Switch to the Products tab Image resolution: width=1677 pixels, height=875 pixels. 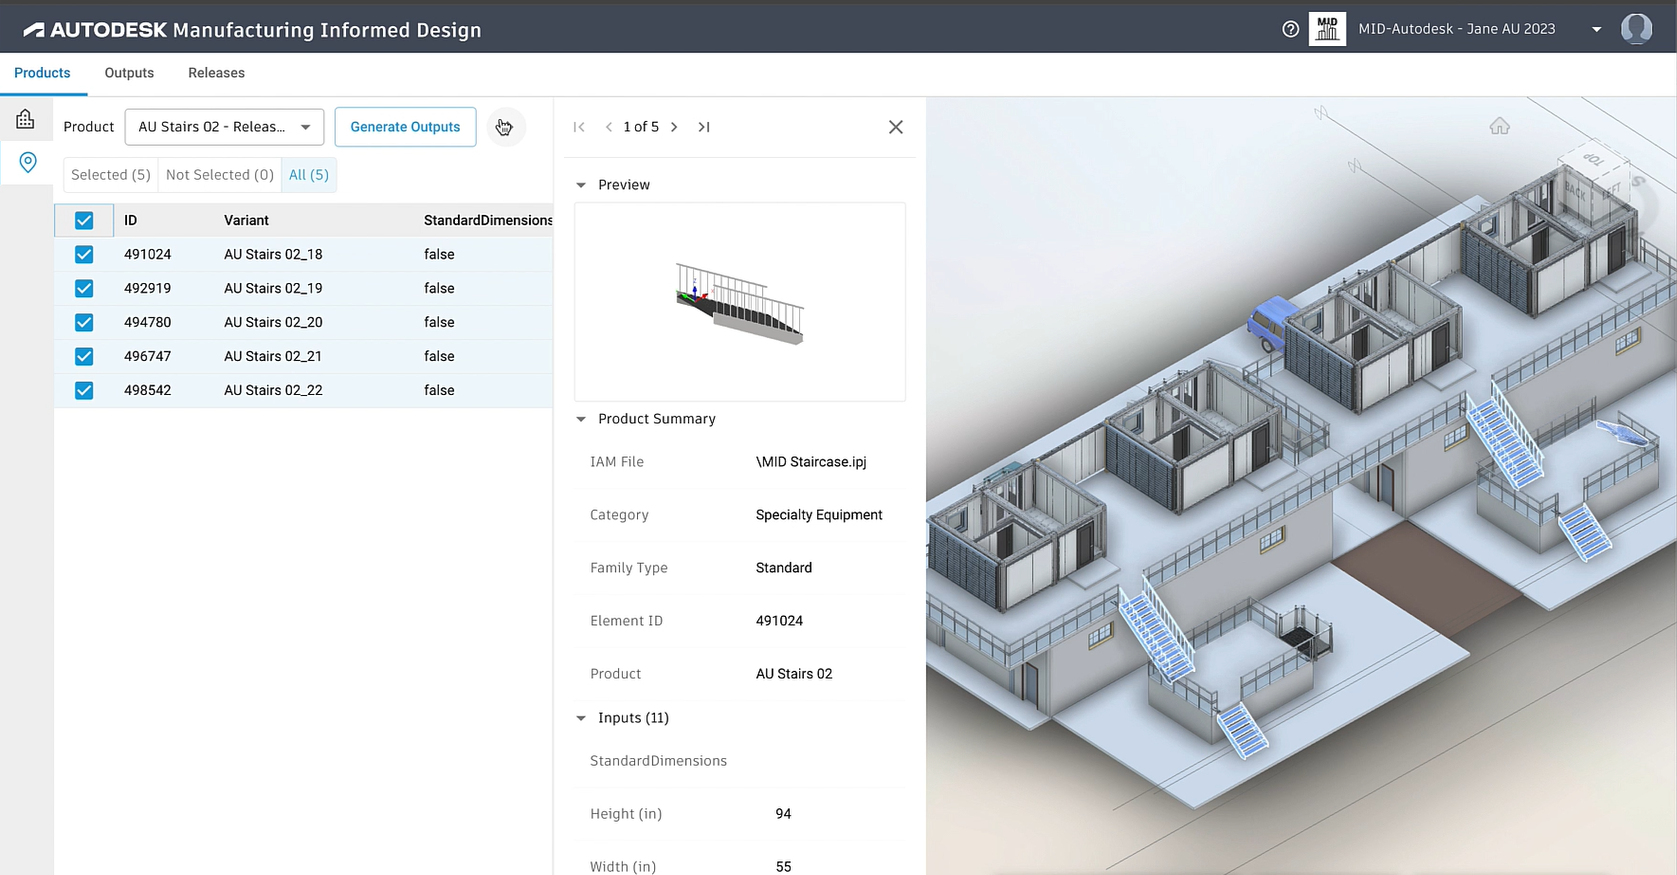[42, 73]
